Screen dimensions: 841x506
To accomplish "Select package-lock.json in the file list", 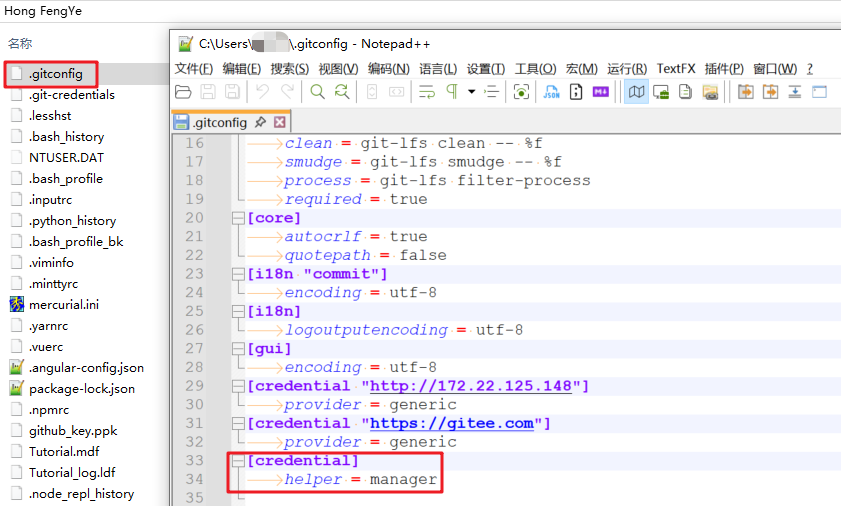I will (x=82, y=388).
